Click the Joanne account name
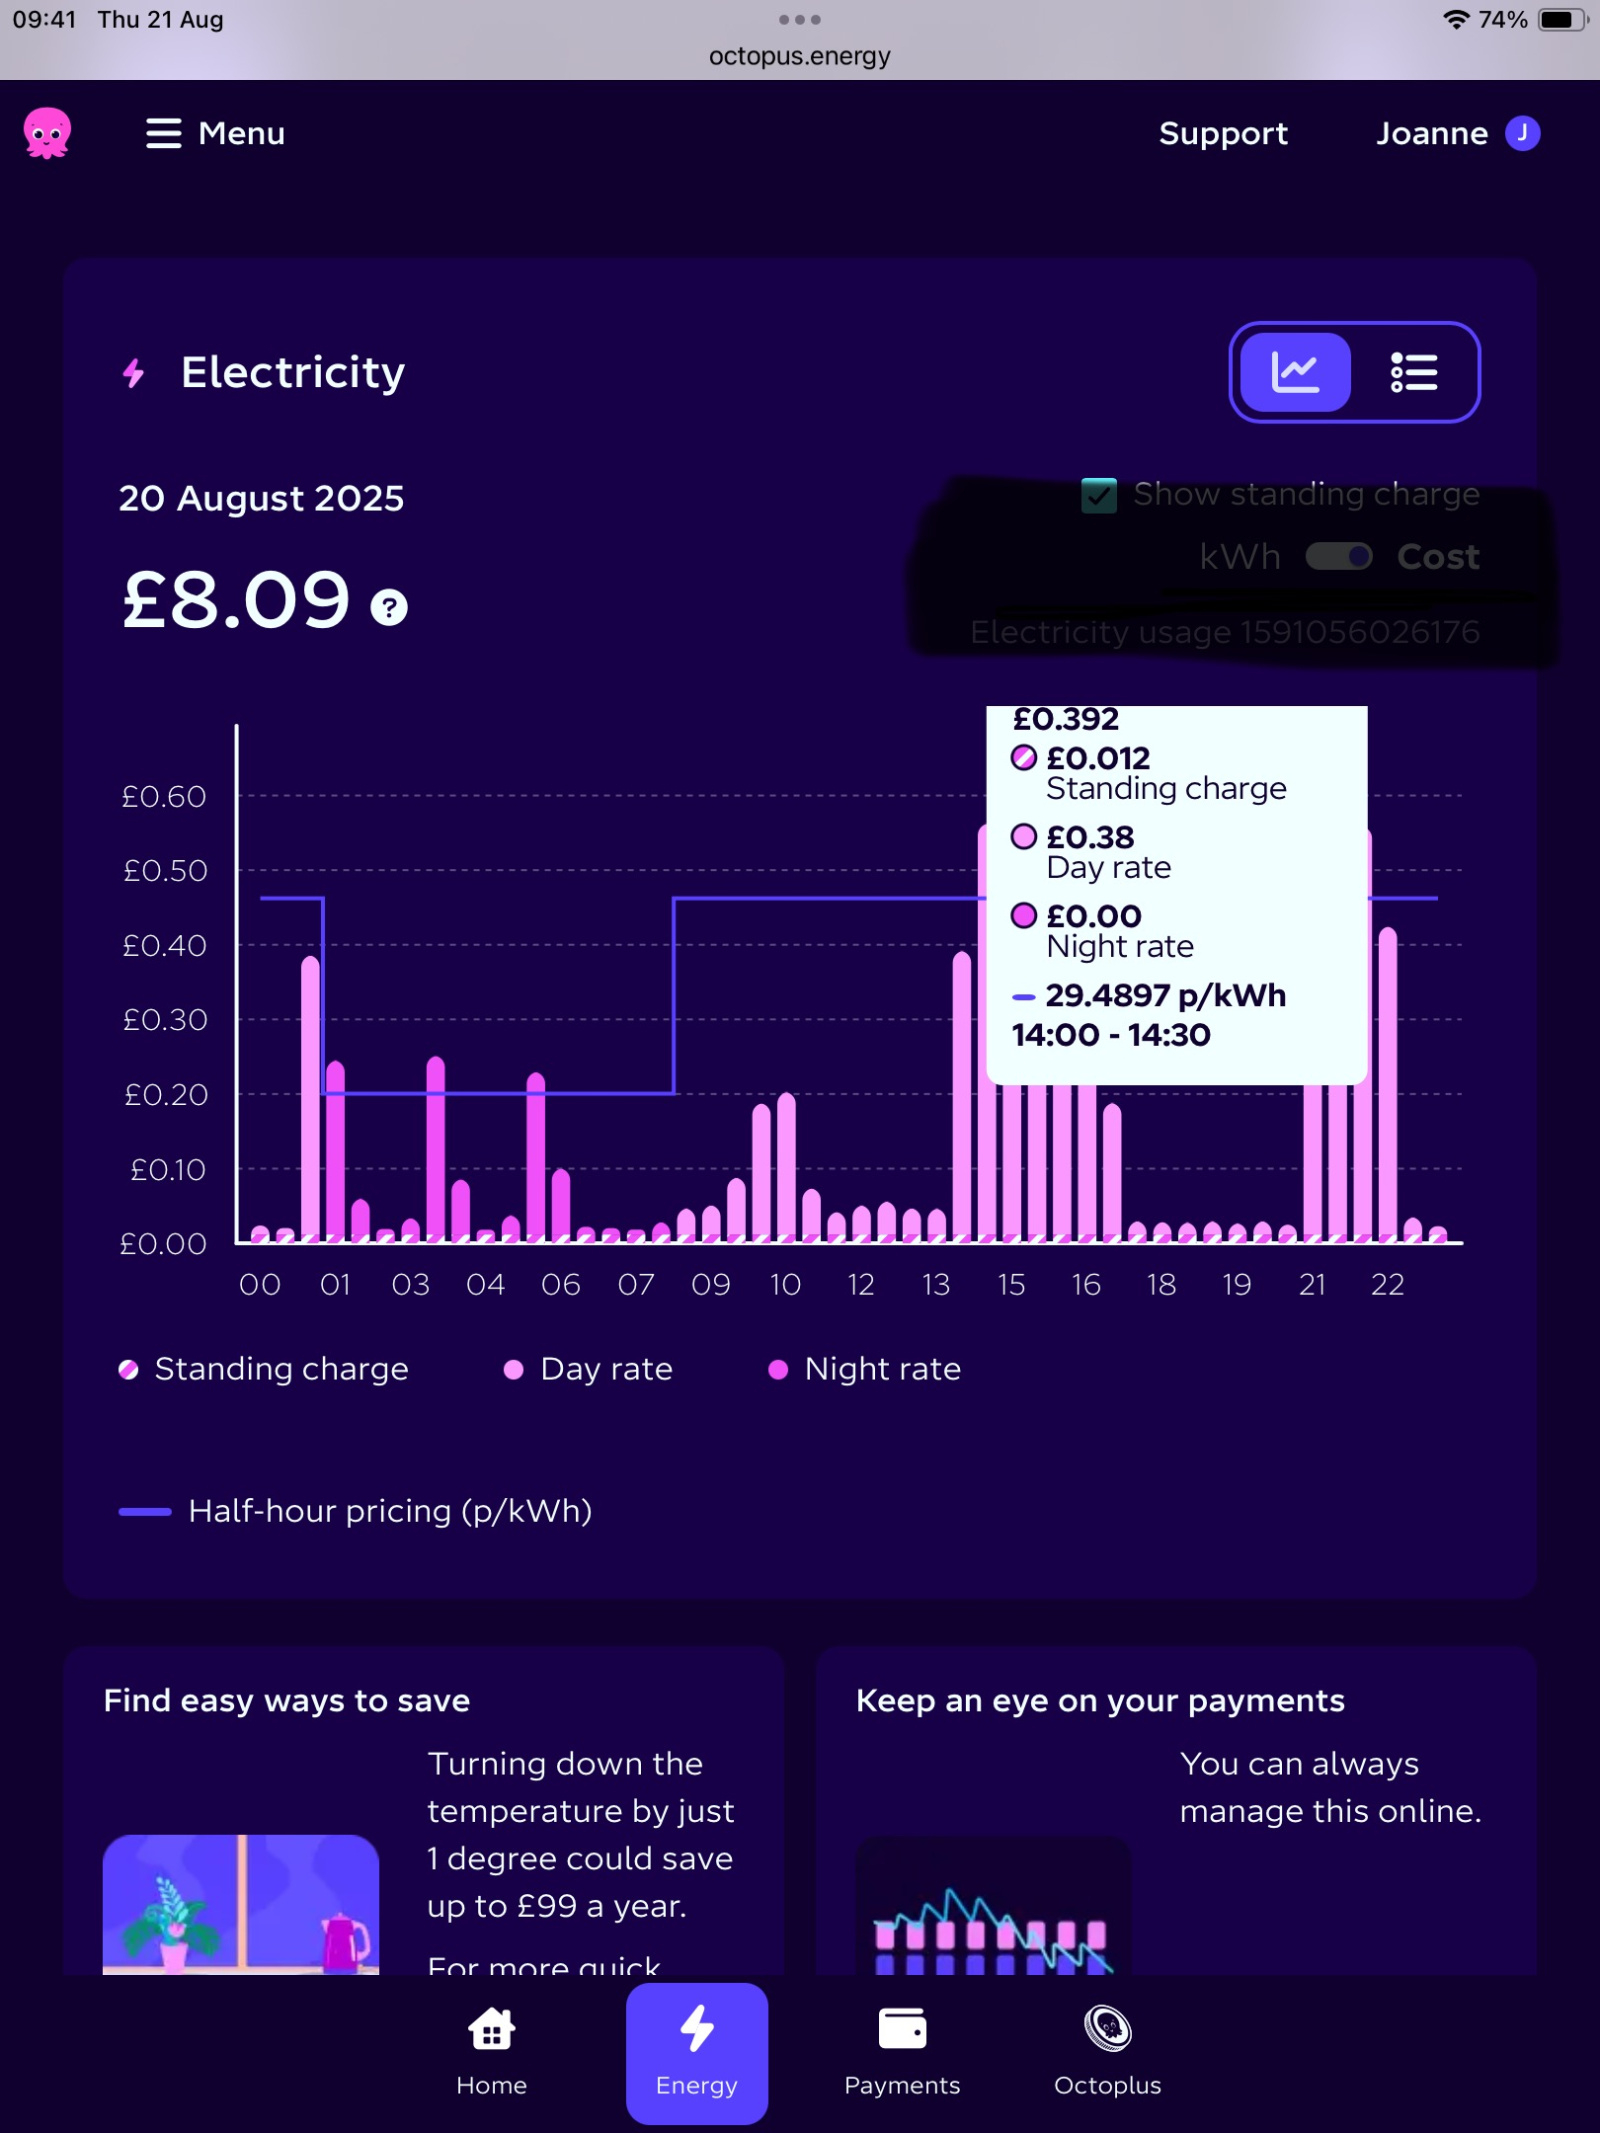1600x2133 pixels. click(1432, 133)
